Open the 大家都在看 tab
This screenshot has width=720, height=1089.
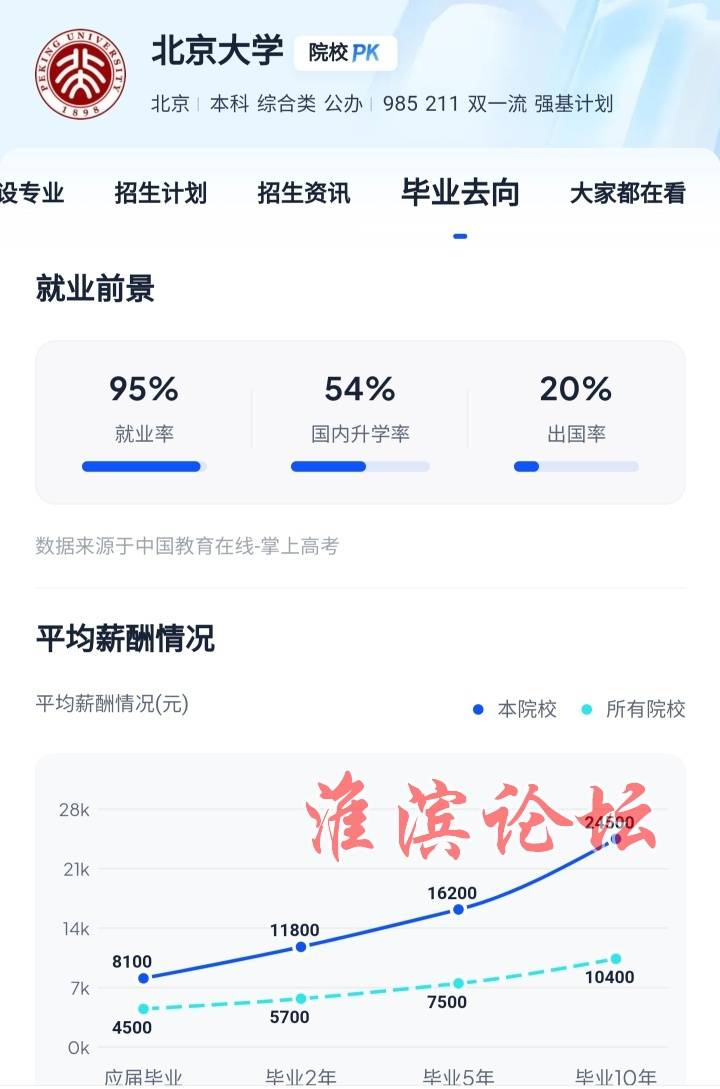(628, 192)
